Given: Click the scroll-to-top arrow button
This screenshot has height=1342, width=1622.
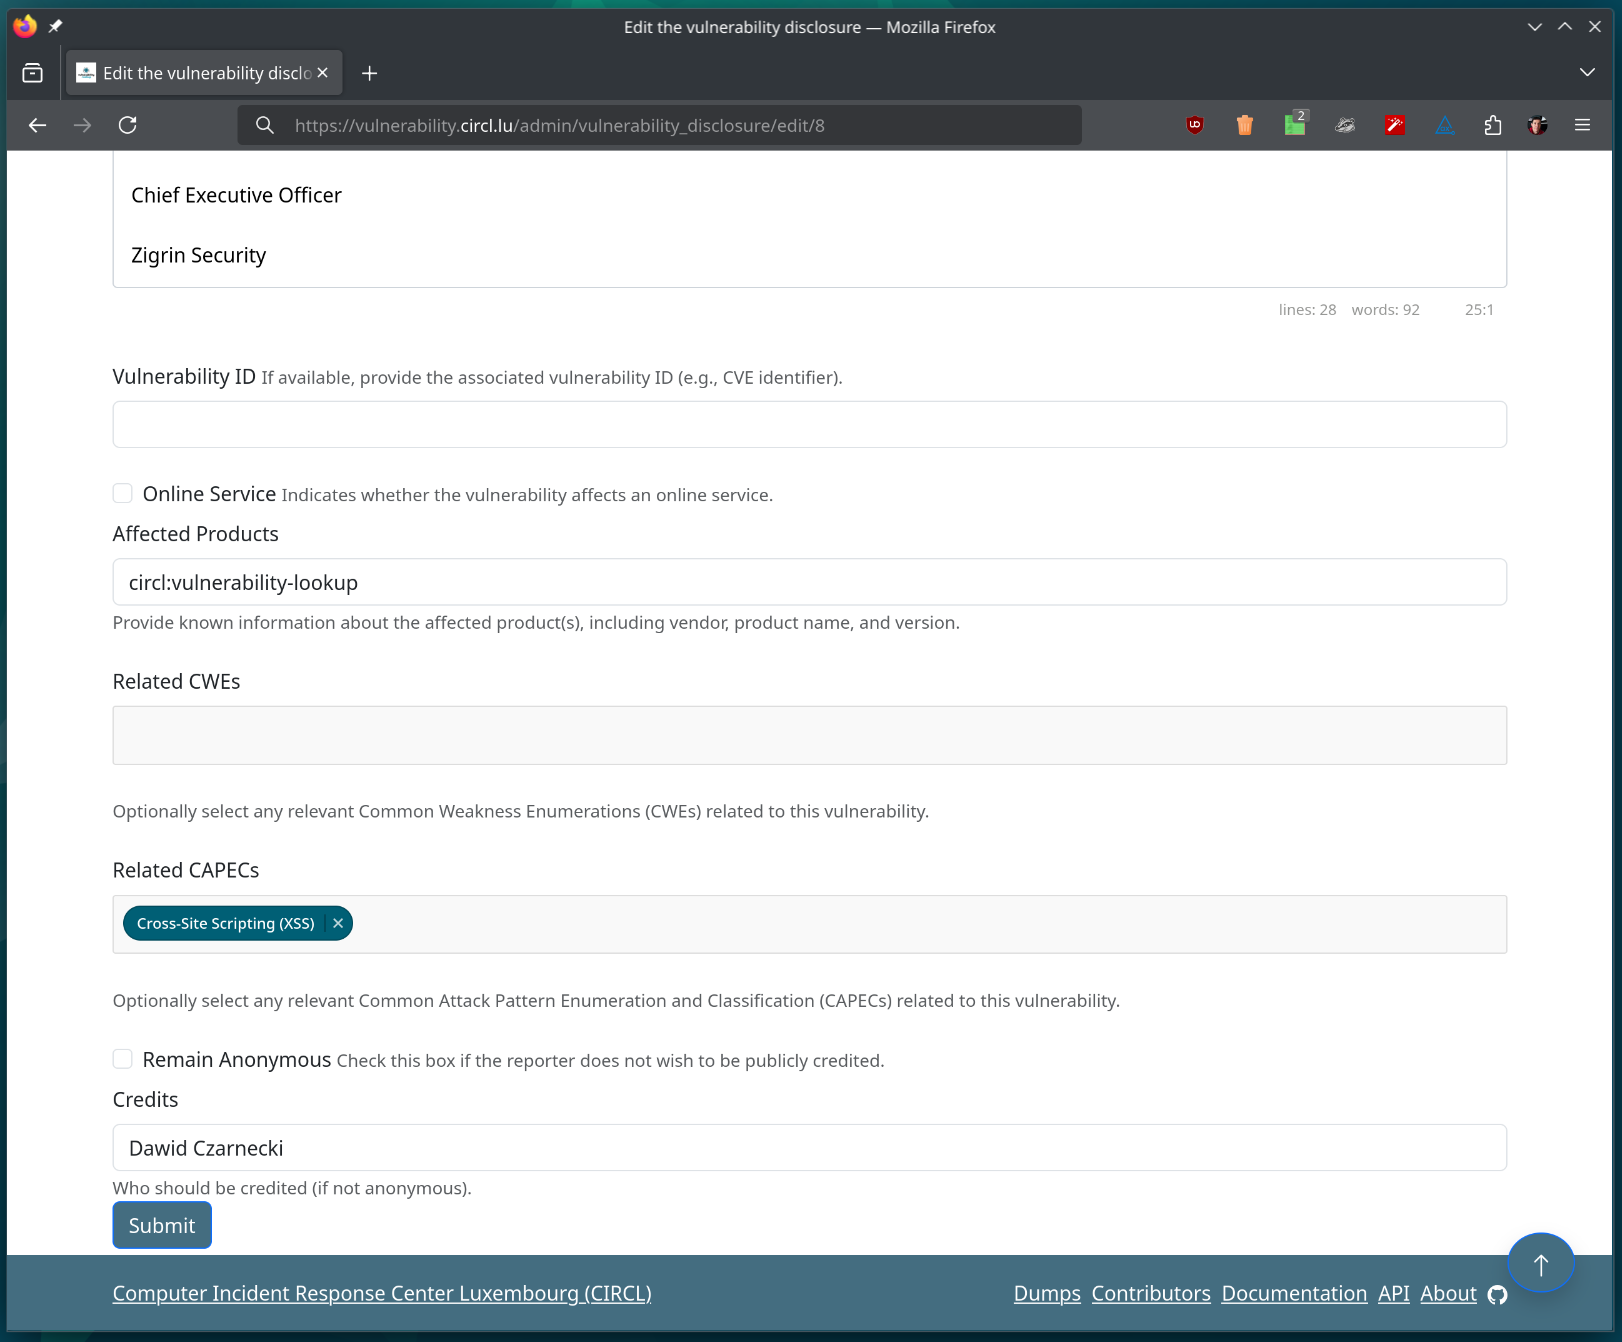Looking at the screenshot, I should coord(1540,1264).
